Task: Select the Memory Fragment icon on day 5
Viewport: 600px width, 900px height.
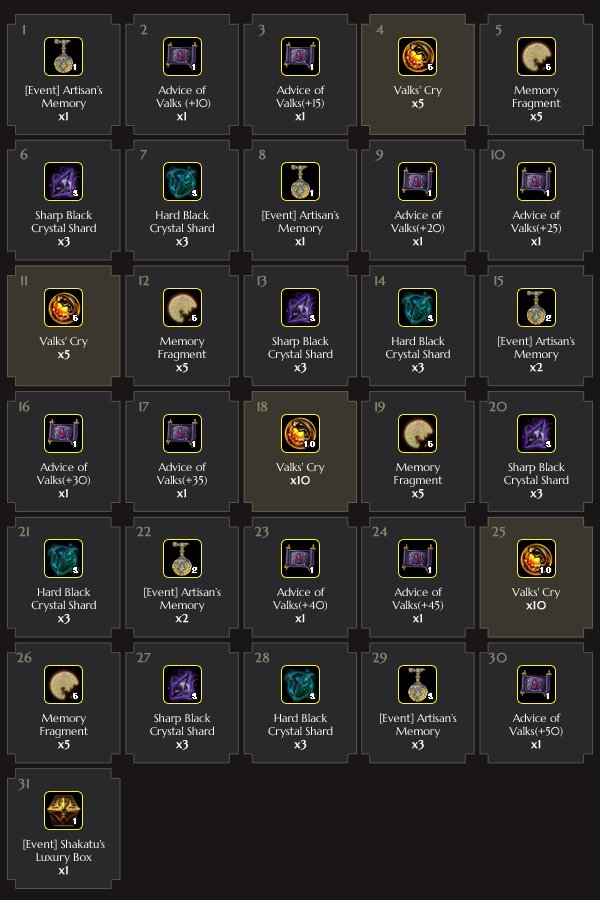Action: pos(536,56)
